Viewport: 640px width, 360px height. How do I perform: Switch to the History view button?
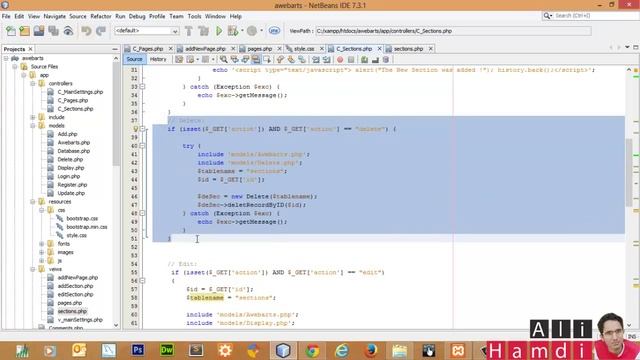pyautogui.click(x=158, y=60)
